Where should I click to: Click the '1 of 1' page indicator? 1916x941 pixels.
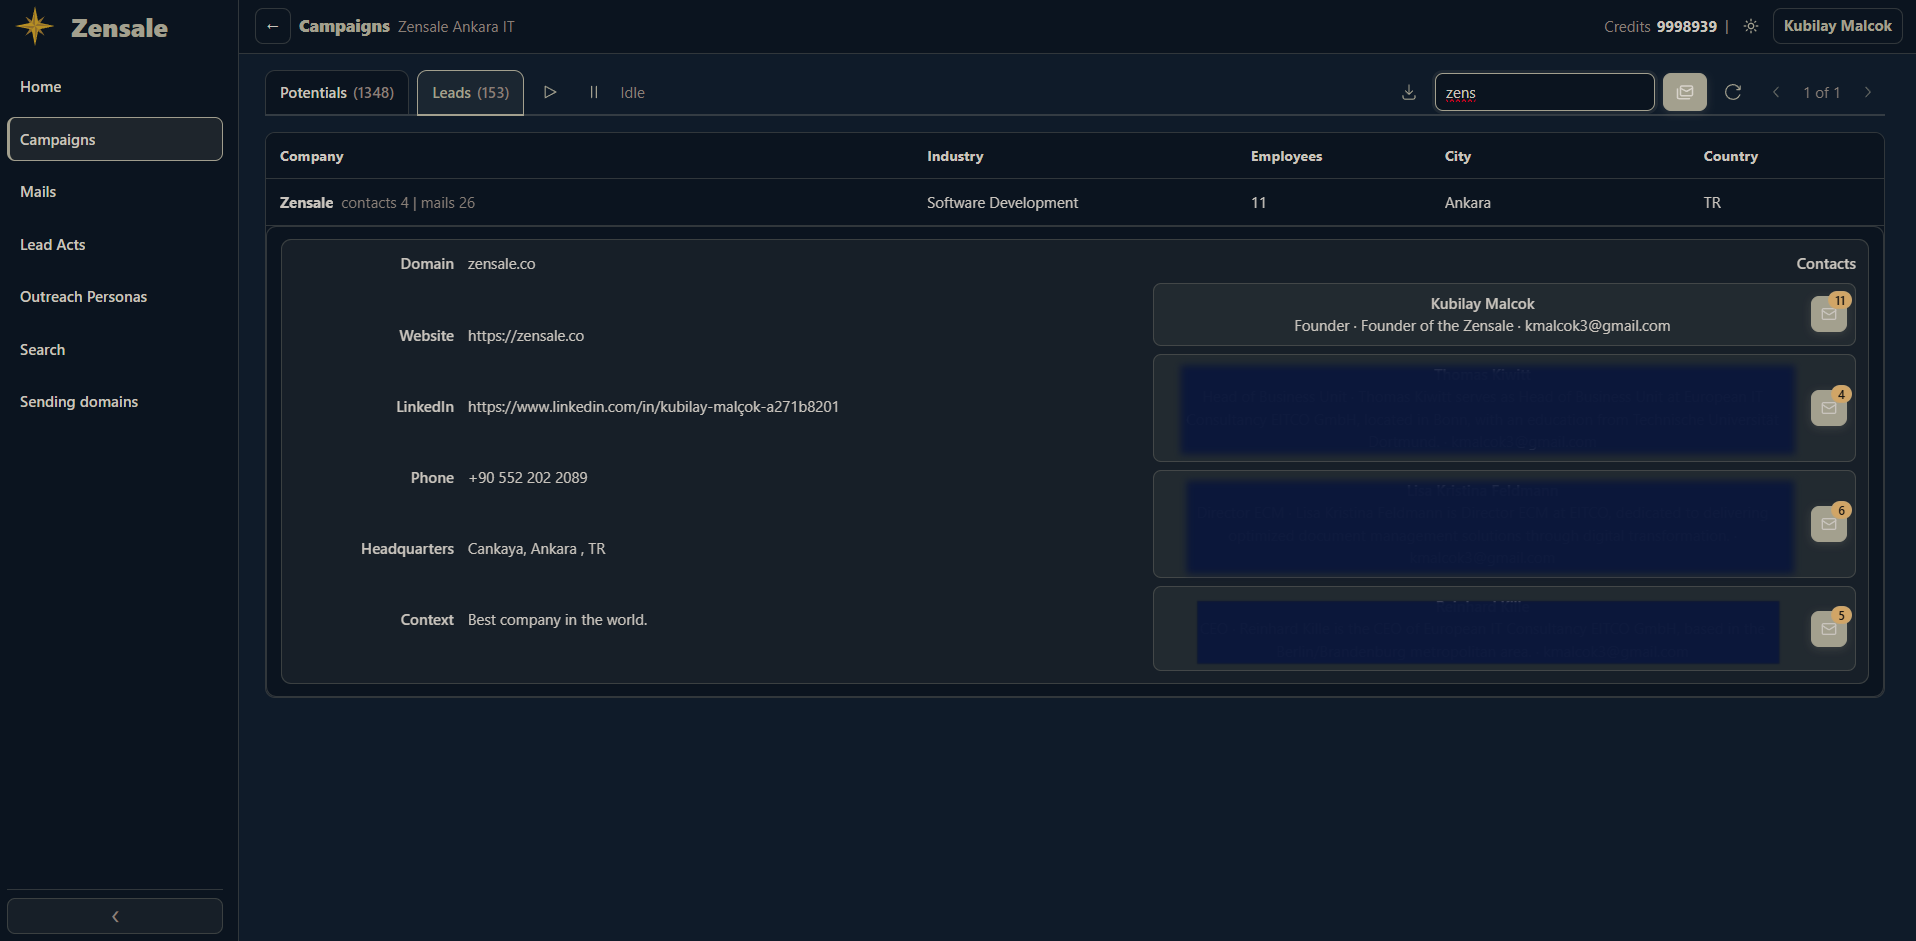tap(1821, 92)
